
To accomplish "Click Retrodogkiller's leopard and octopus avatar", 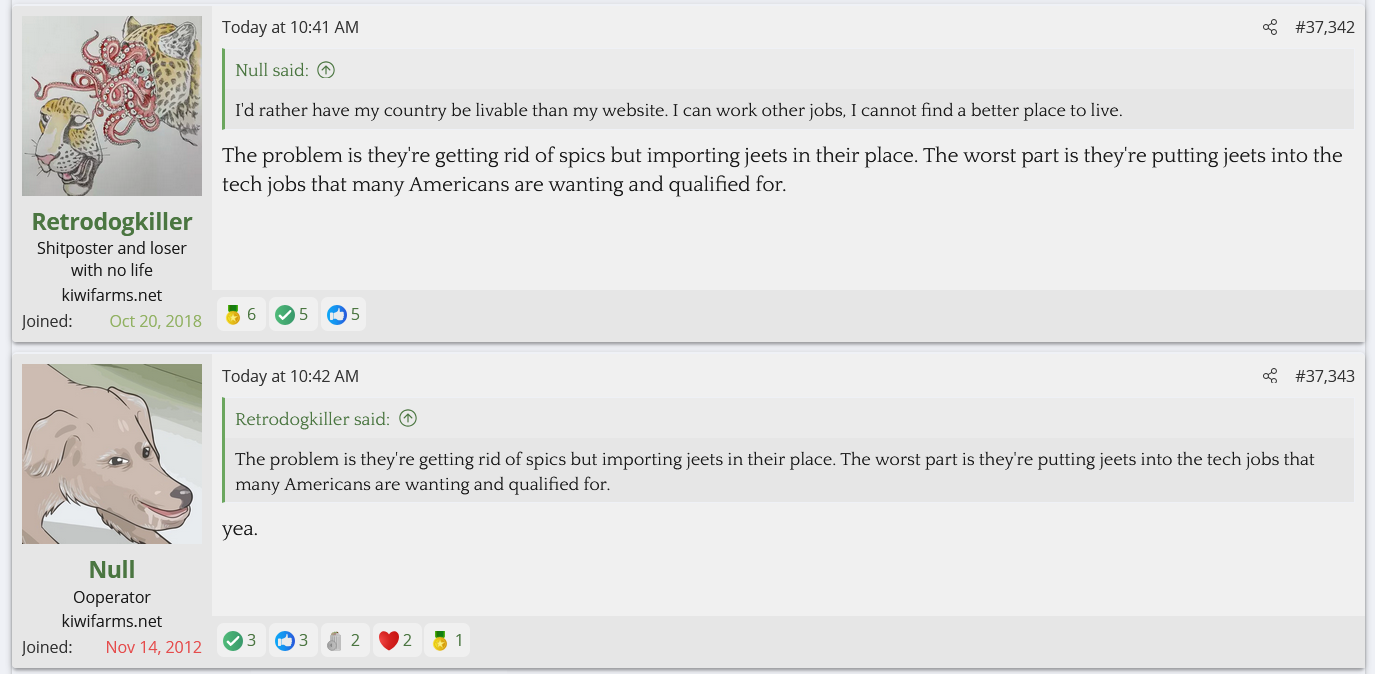I will 112,106.
